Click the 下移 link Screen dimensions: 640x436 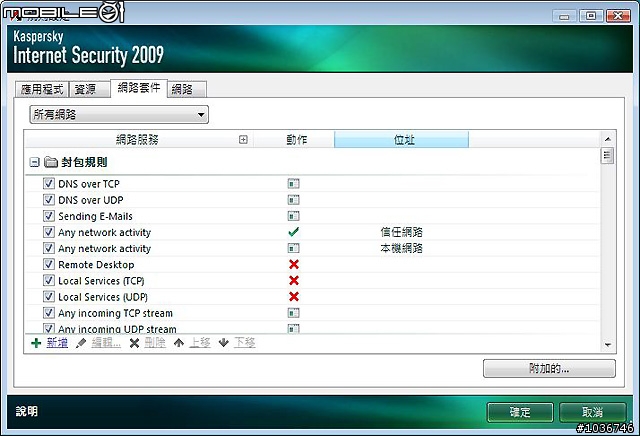click(x=244, y=343)
